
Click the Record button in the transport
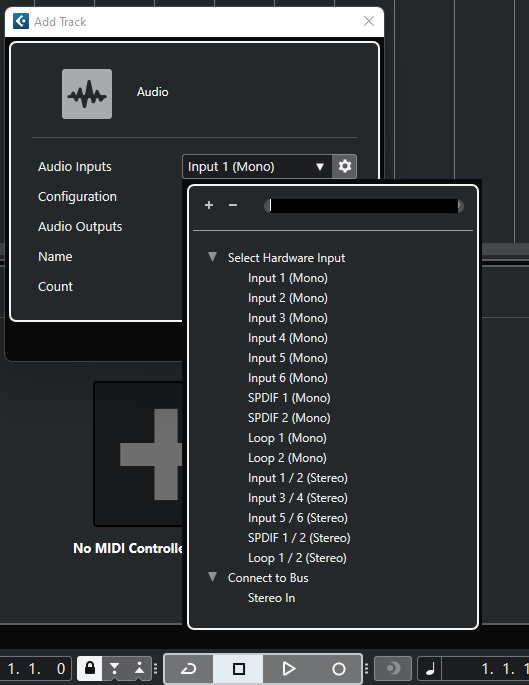point(339,668)
